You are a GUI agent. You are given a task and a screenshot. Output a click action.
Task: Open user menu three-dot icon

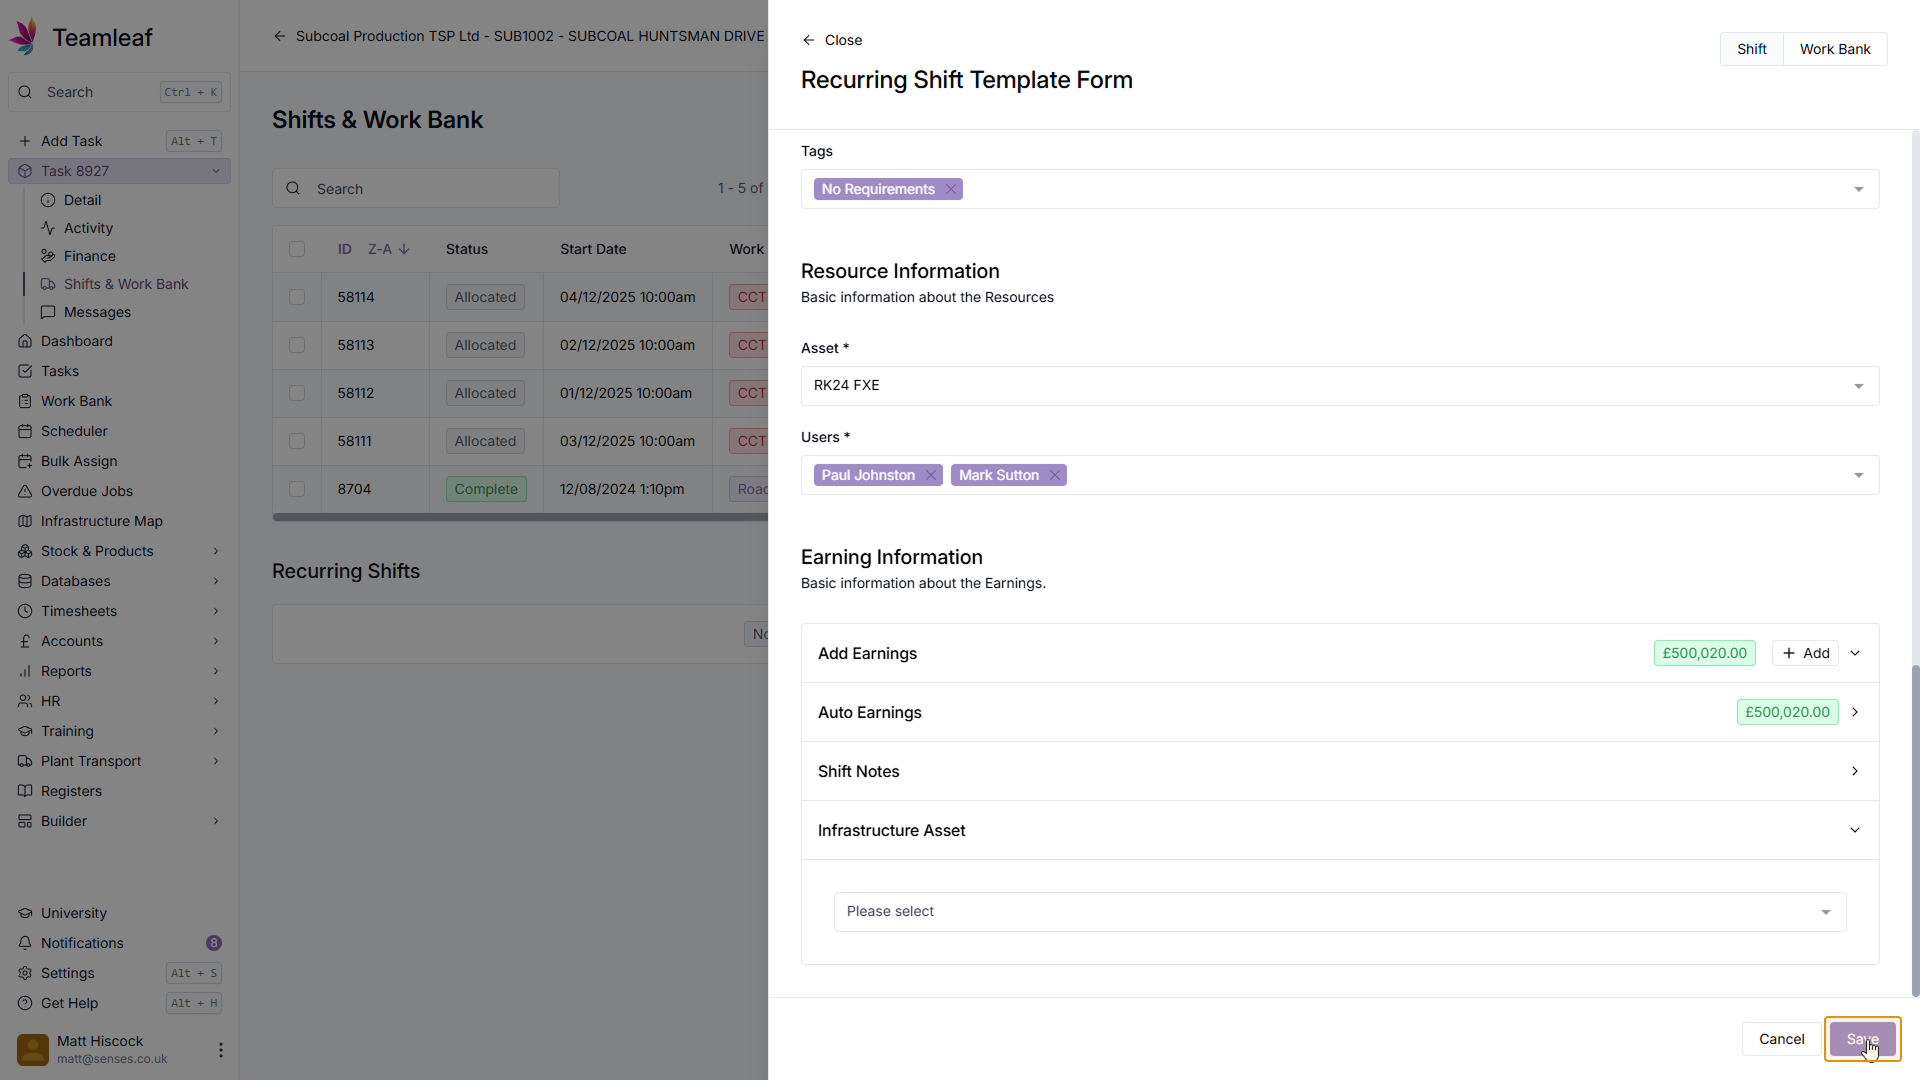221,1050
